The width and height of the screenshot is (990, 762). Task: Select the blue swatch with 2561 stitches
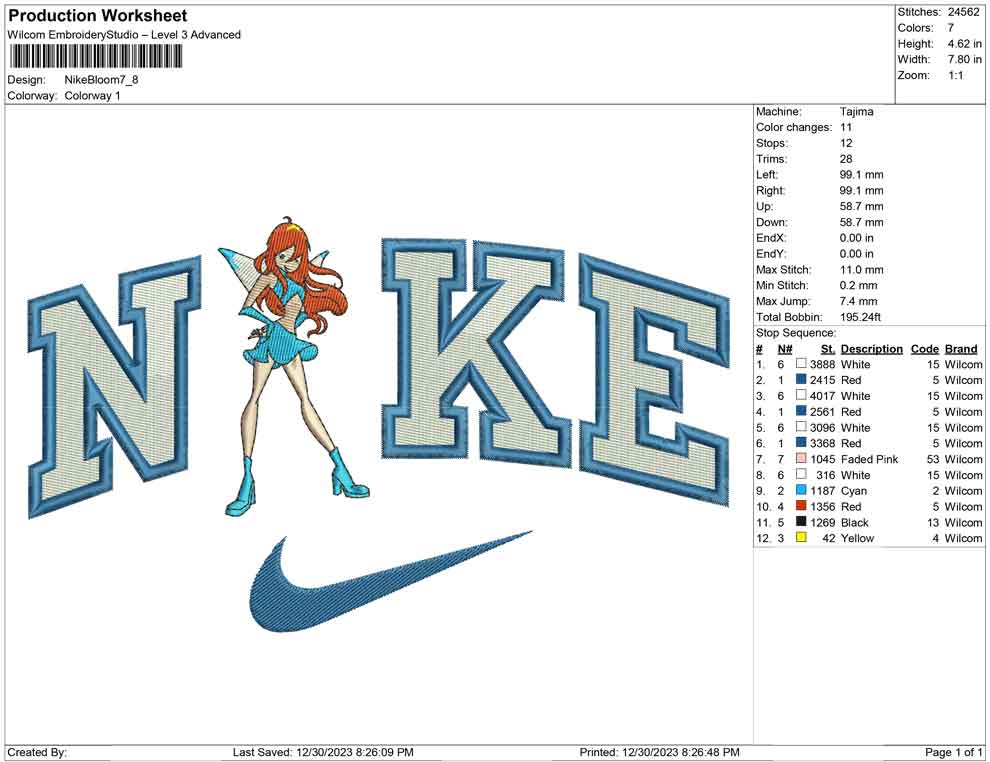click(801, 411)
